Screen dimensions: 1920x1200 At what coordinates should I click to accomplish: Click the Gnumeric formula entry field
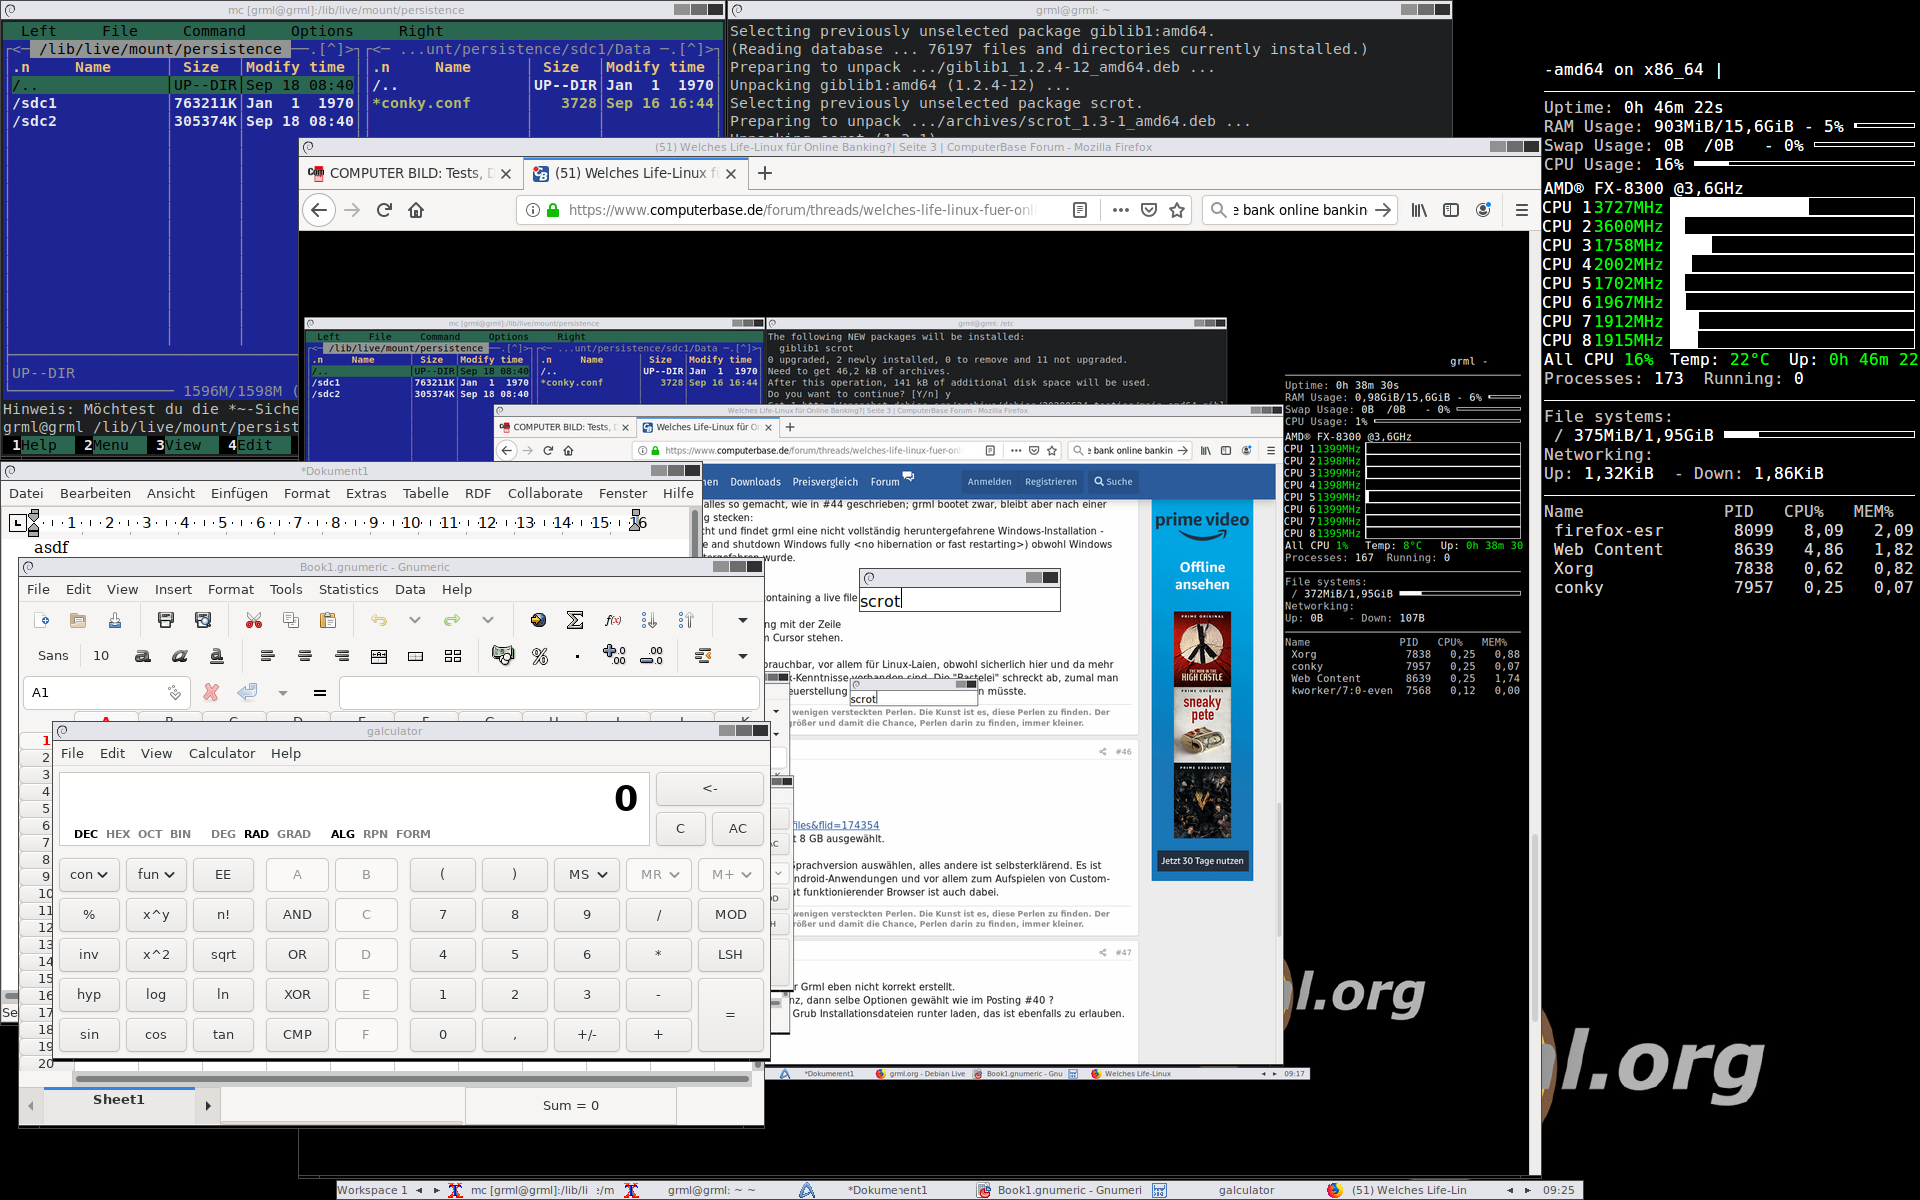click(x=548, y=692)
